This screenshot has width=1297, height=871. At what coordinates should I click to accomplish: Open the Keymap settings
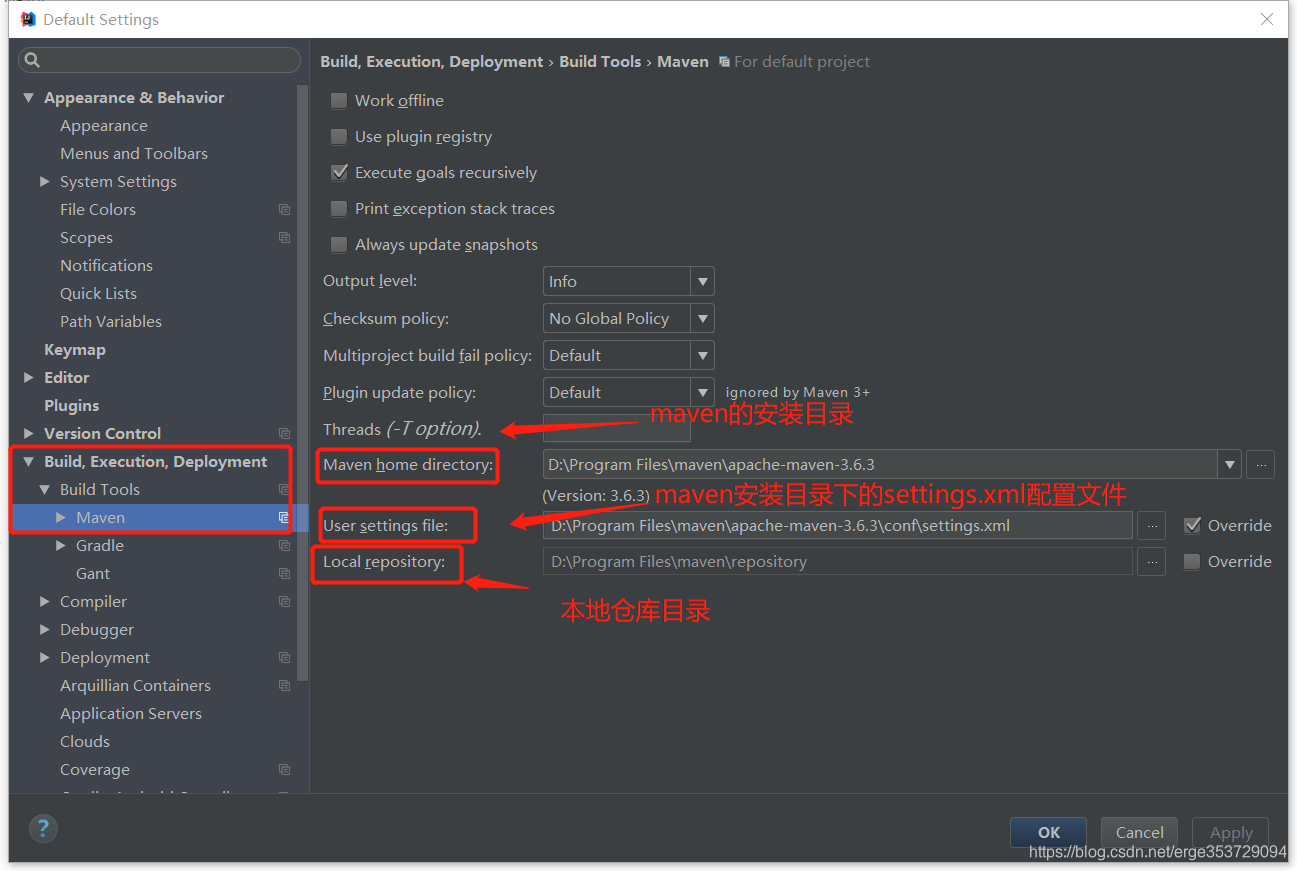click(x=75, y=349)
